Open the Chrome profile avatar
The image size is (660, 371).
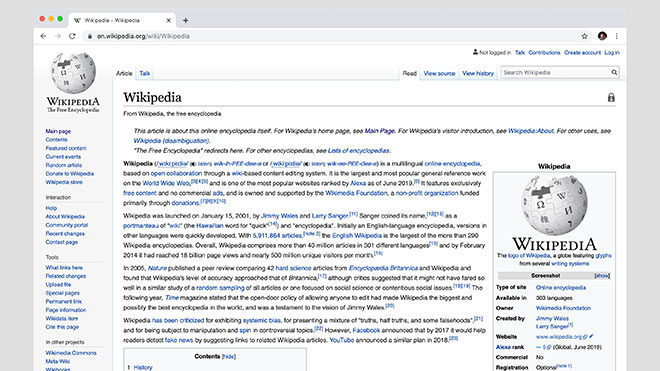pos(602,36)
